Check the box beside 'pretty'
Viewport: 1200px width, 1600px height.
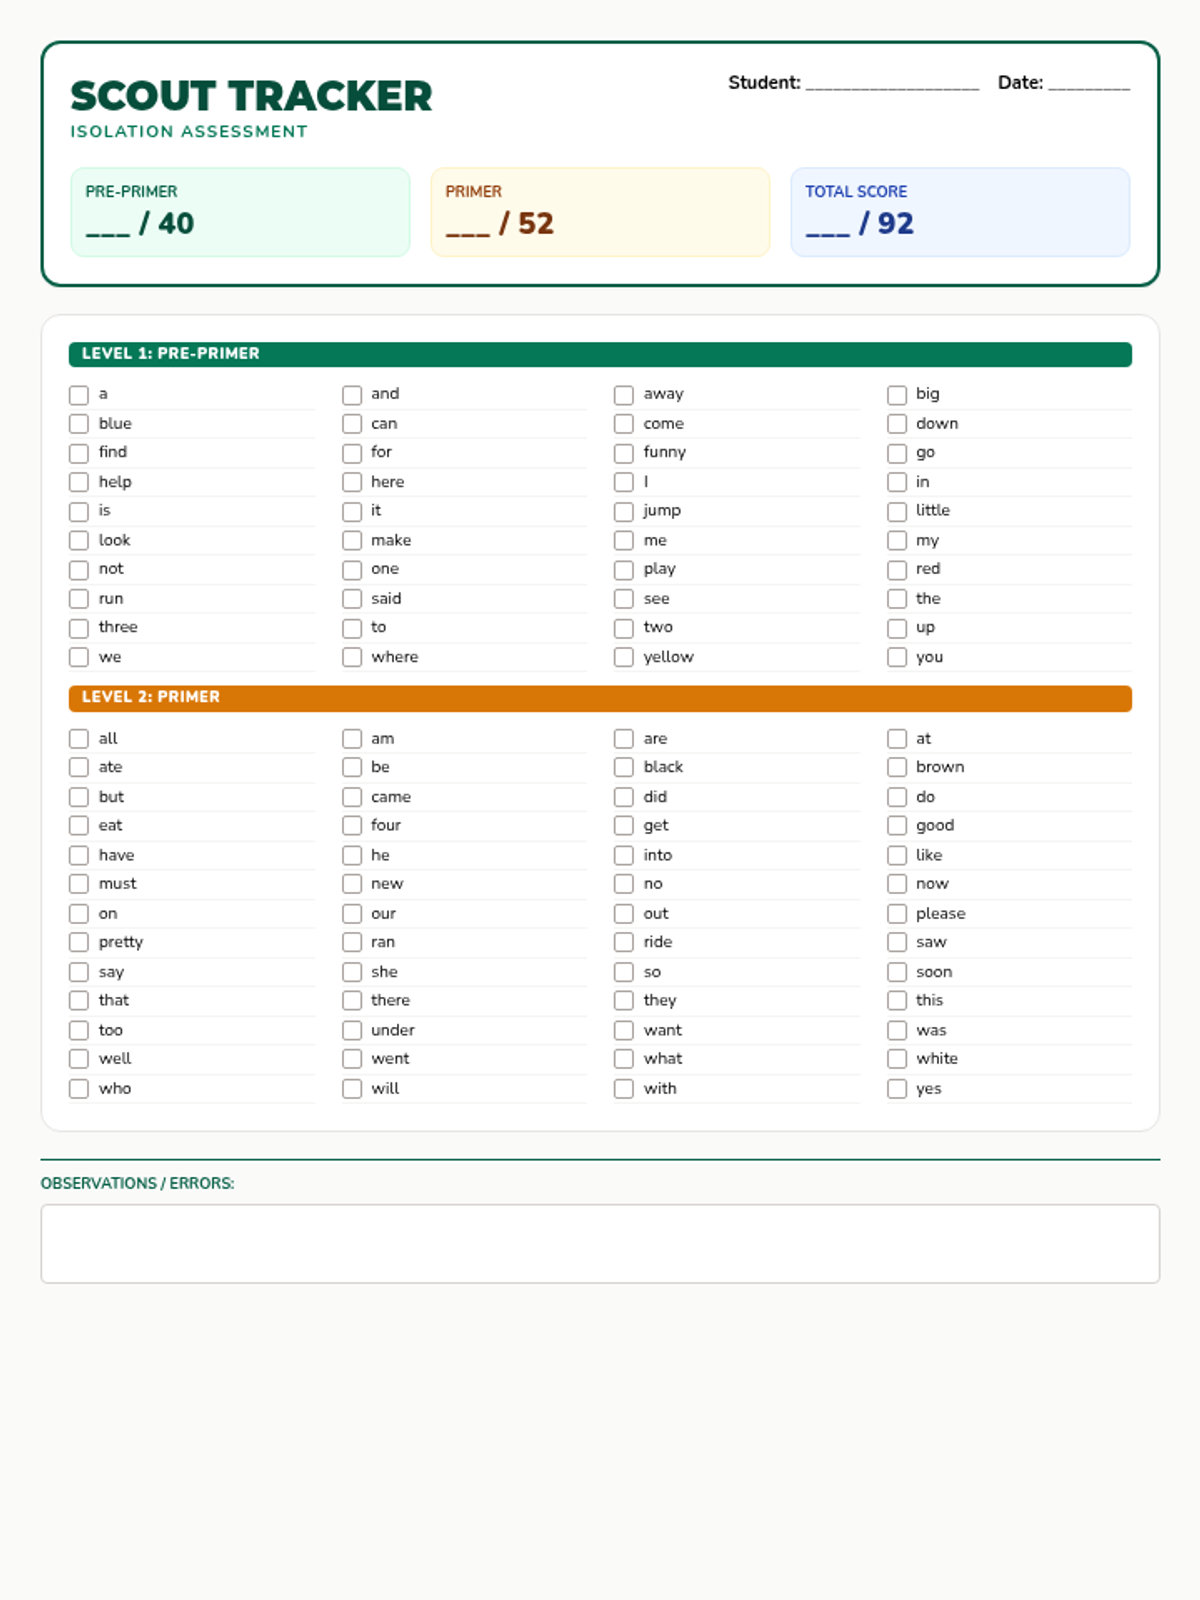coord(79,942)
